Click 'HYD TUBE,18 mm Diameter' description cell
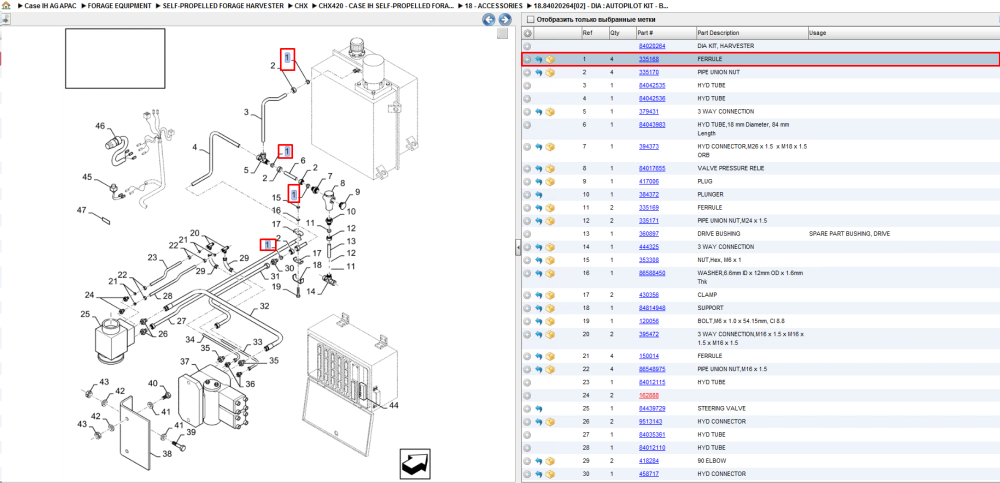 pyautogui.click(x=743, y=129)
